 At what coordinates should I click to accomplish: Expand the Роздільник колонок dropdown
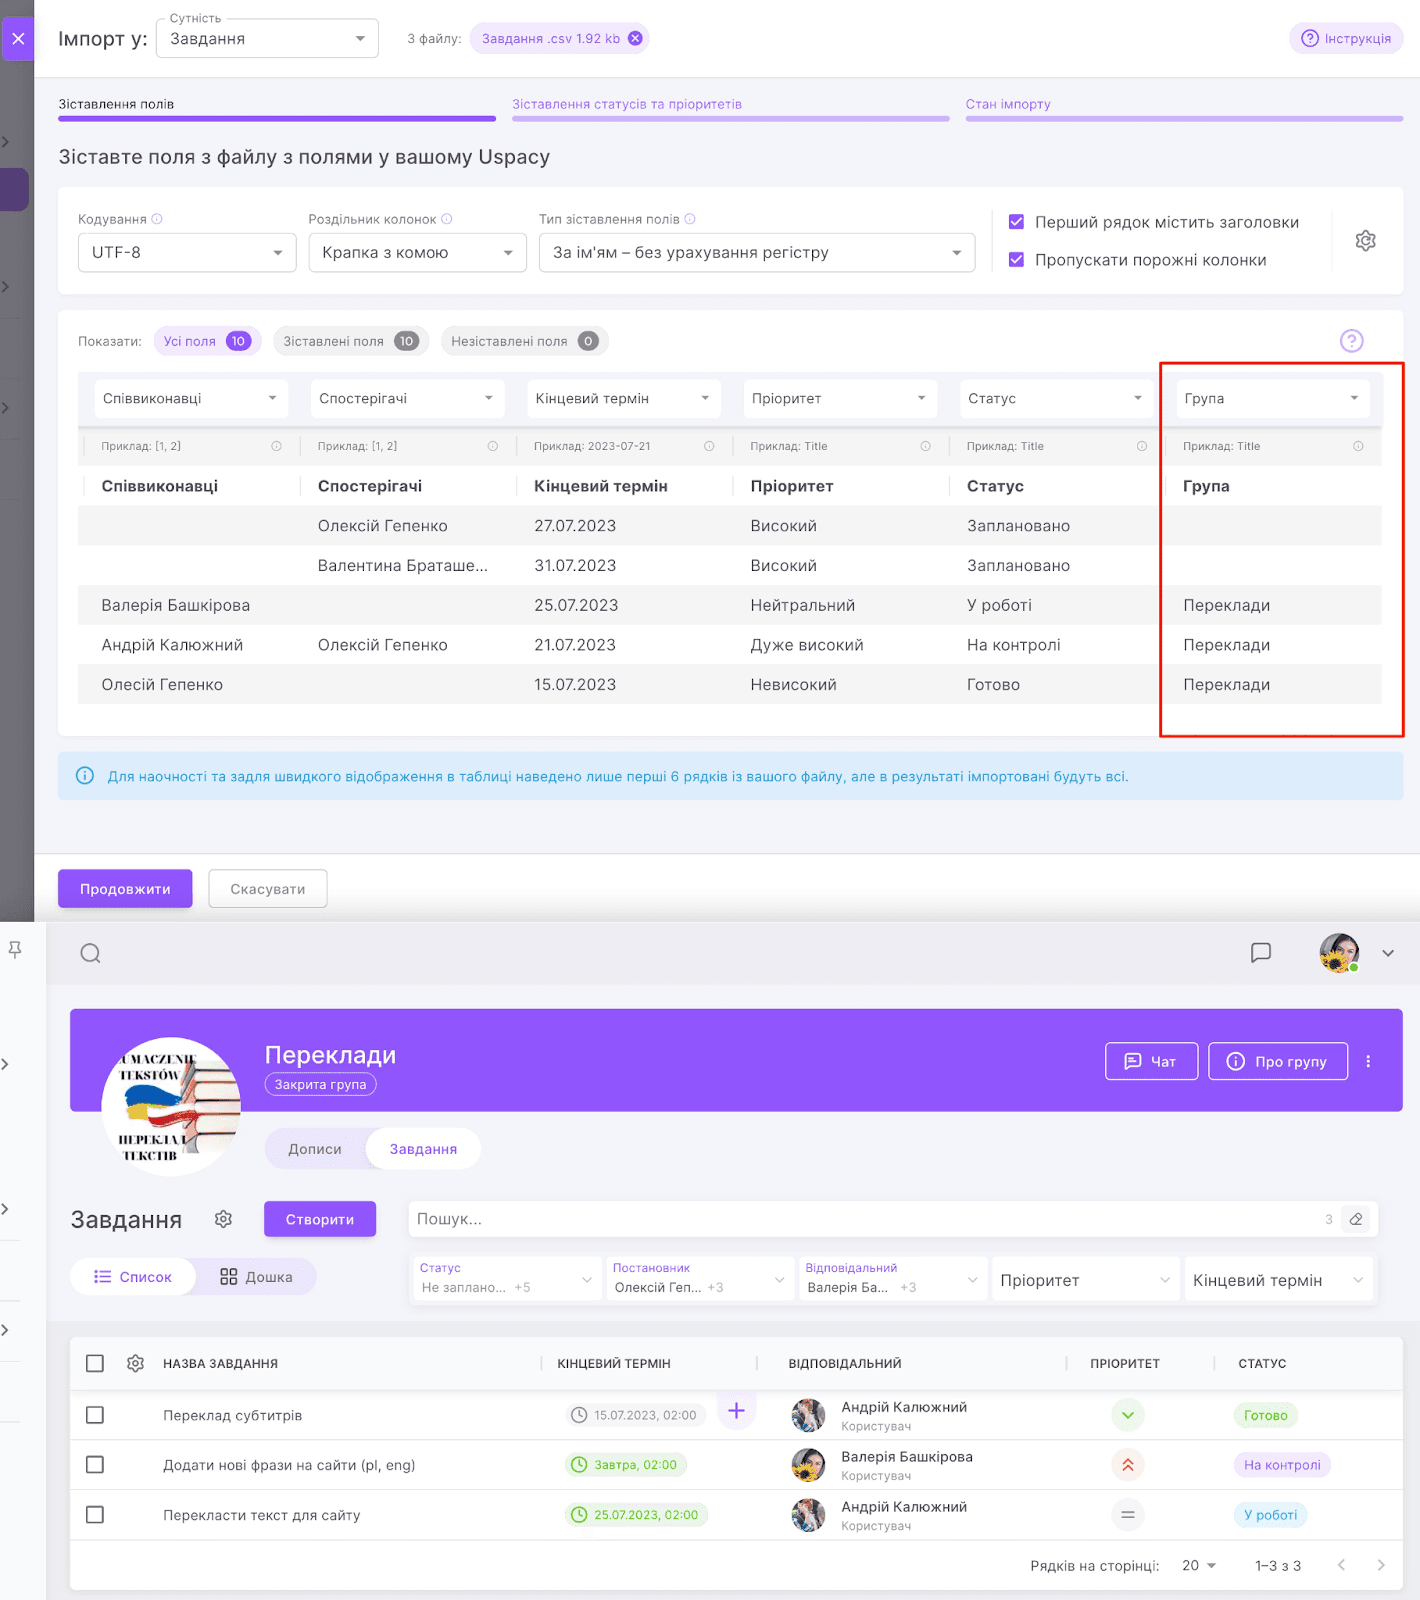click(417, 253)
